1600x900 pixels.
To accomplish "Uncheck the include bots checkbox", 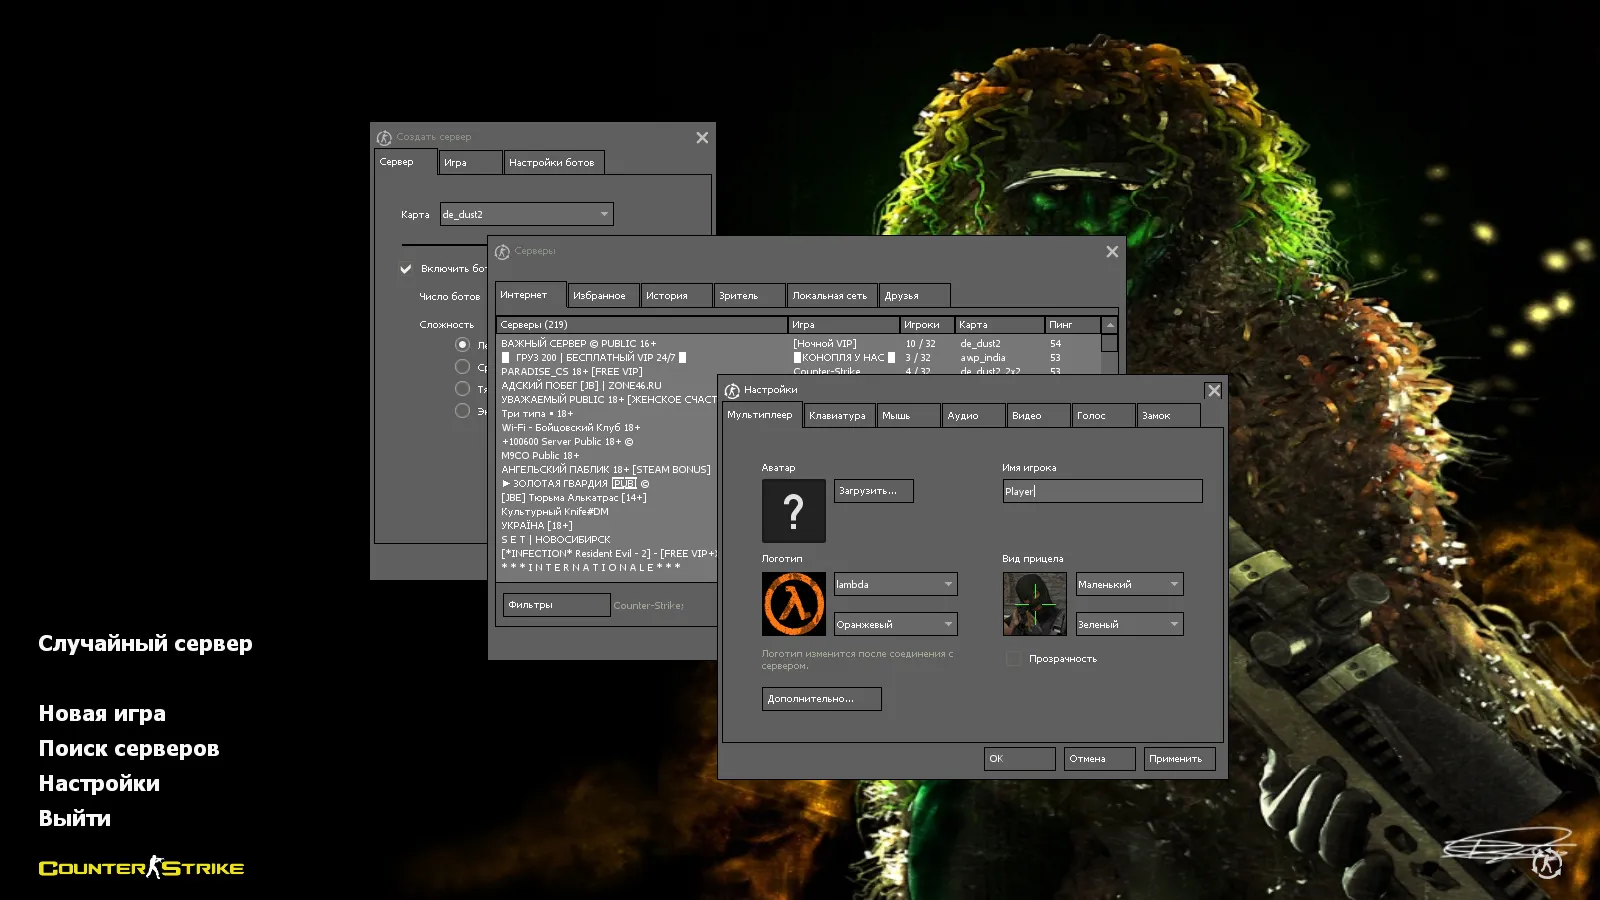I will tap(406, 269).
